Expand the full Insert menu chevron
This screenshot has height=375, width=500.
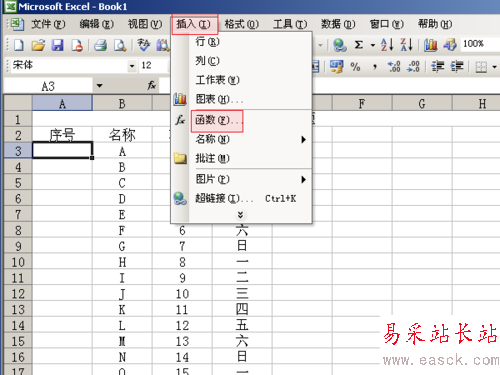pyautogui.click(x=240, y=215)
